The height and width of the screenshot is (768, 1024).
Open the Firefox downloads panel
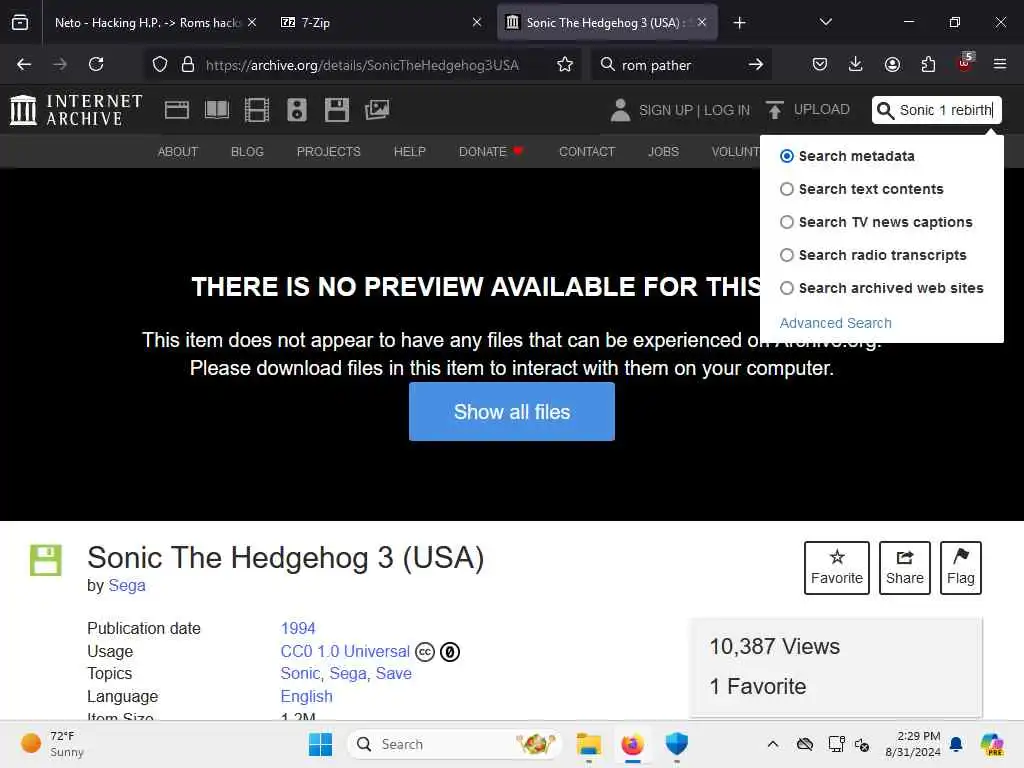856,64
